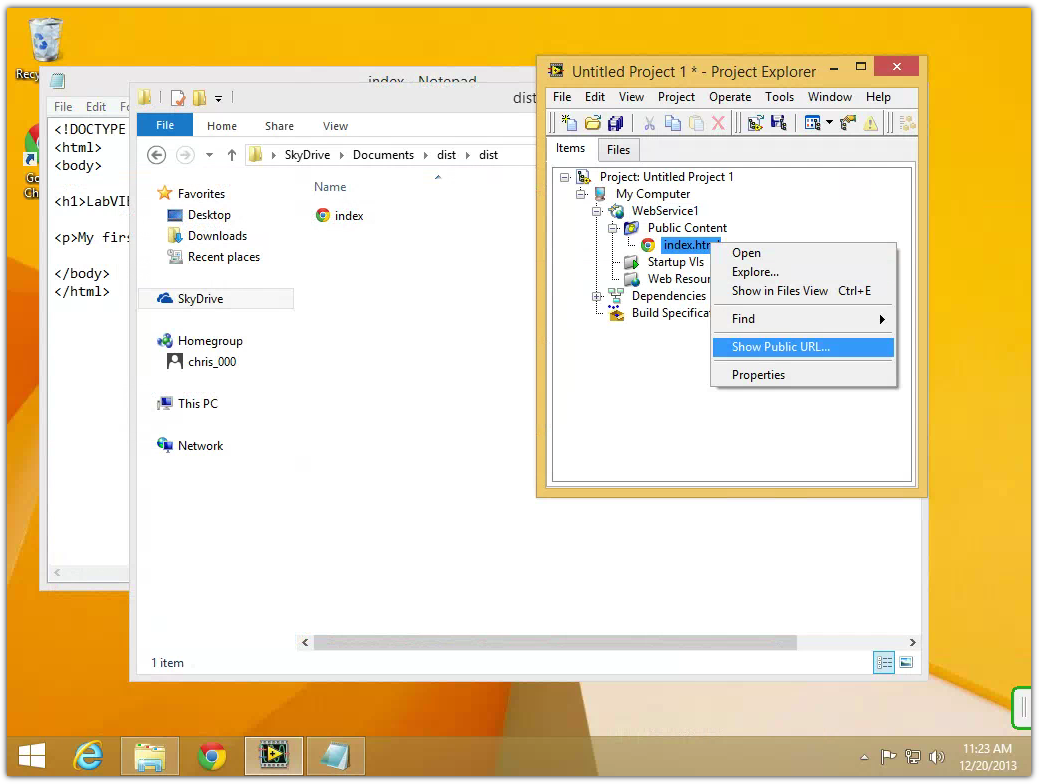
Task: Switch to the Files tab
Action: pyautogui.click(x=618, y=150)
